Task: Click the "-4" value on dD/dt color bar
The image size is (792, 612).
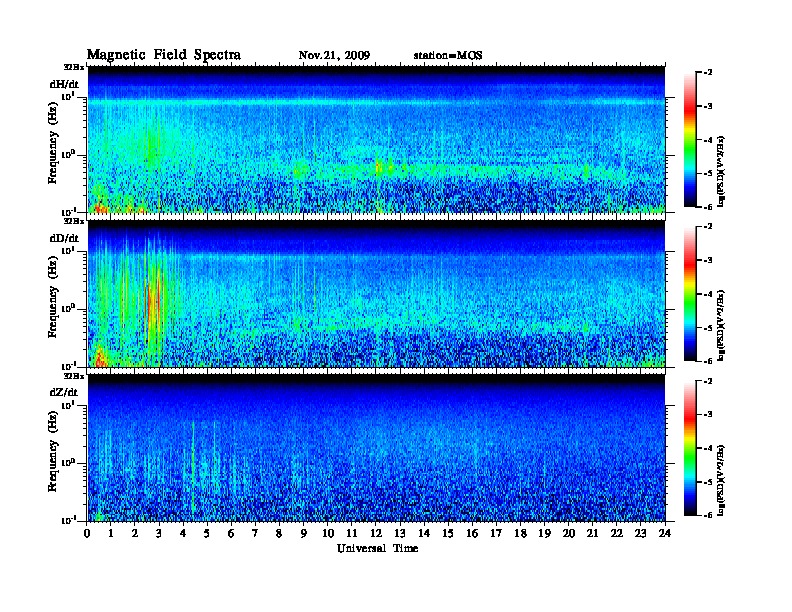Action: pos(708,294)
